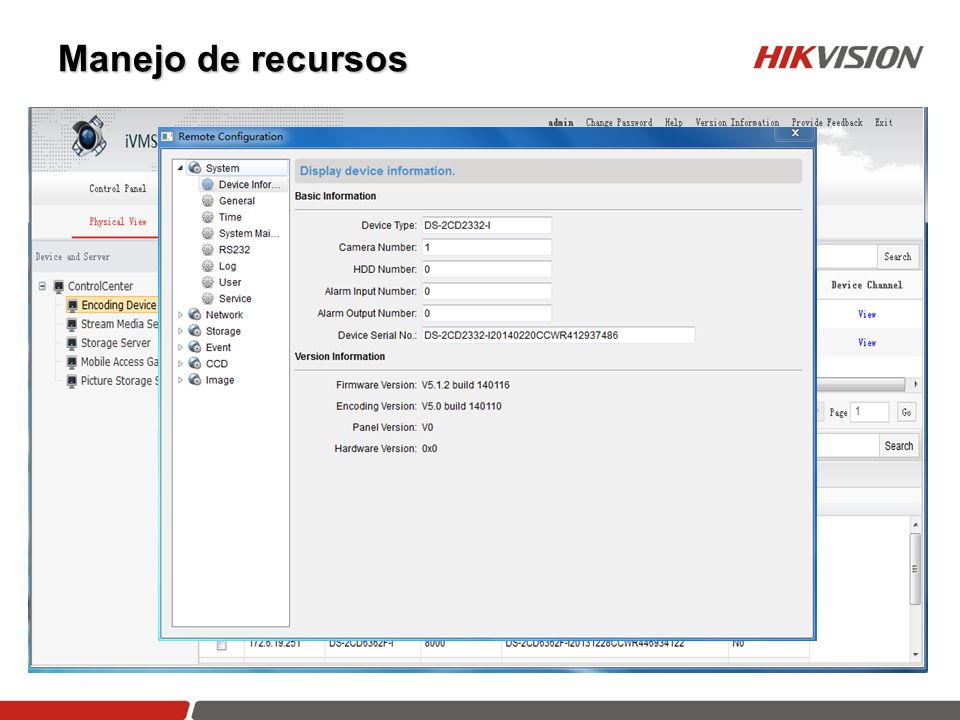This screenshot has height=720, width=960.
Task: Click the gear icon next to General
Action: tap(208, 201)
